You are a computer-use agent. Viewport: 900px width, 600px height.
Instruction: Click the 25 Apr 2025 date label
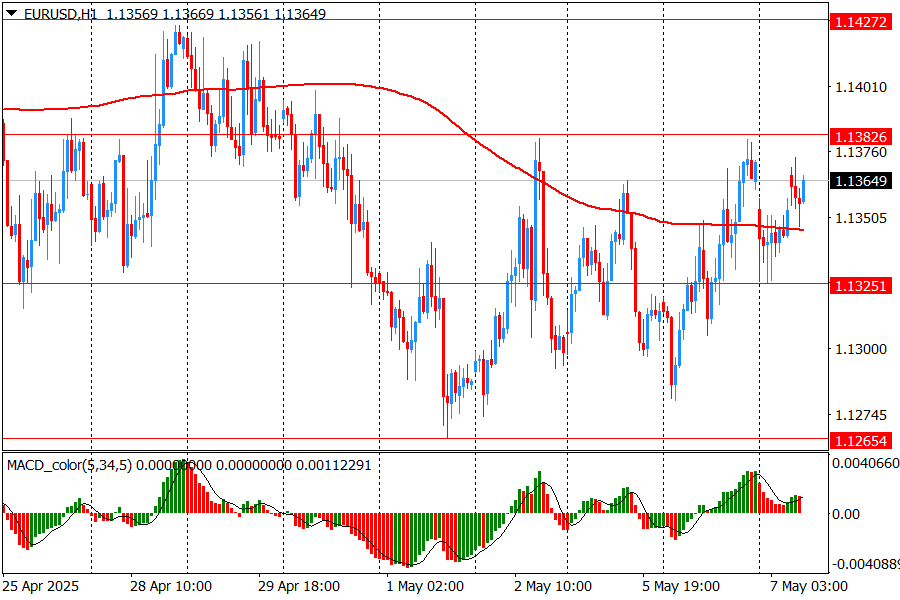41,586
